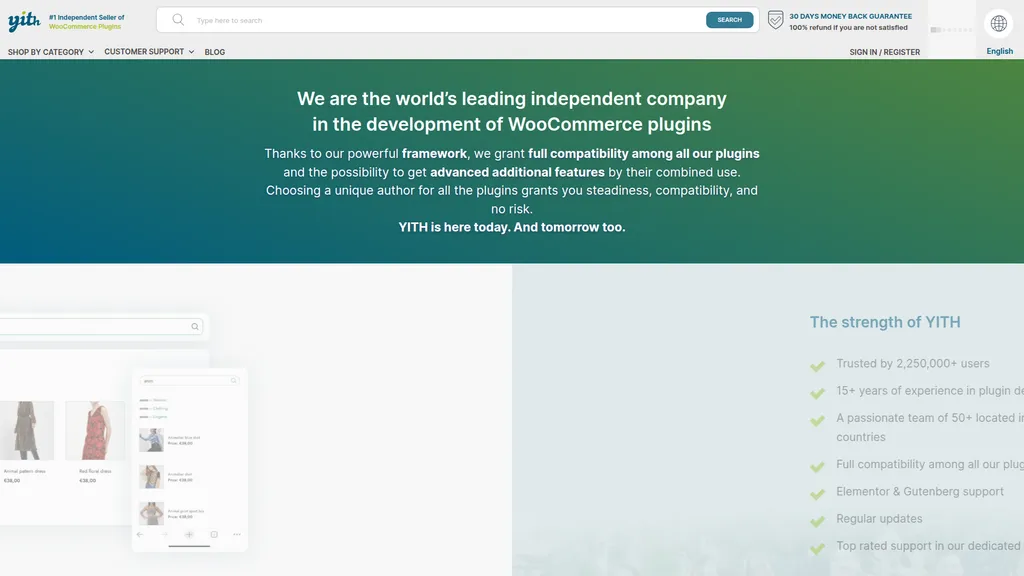1024x576 pixels.
Task: Click the hero headline about WooCommerce plugins
Action: pos(512,111)
